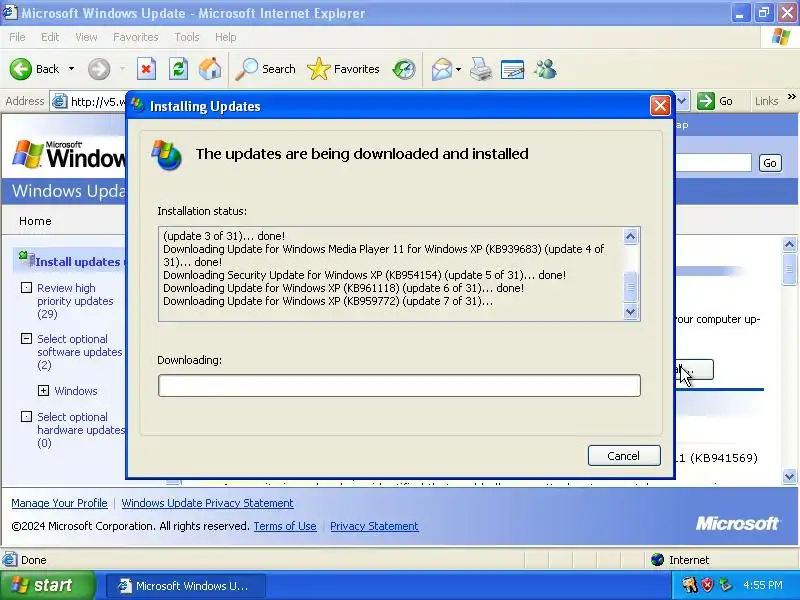Image resolution: width=800 pixels, height=600 pixels.
Task: Click the Internet zone globe icon in status bar
Action: pos(657,560)
